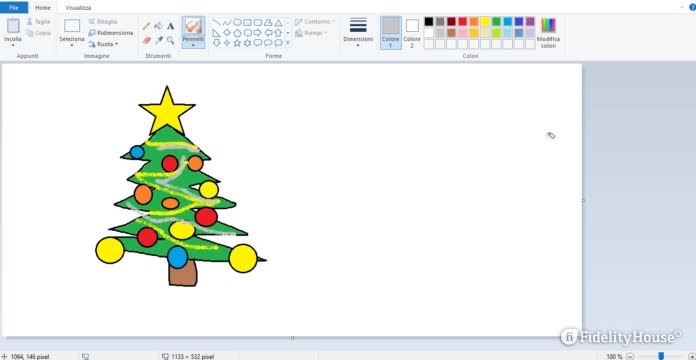
Task: Open the Dimensioni line thickness dropdown
Action: 358,32
